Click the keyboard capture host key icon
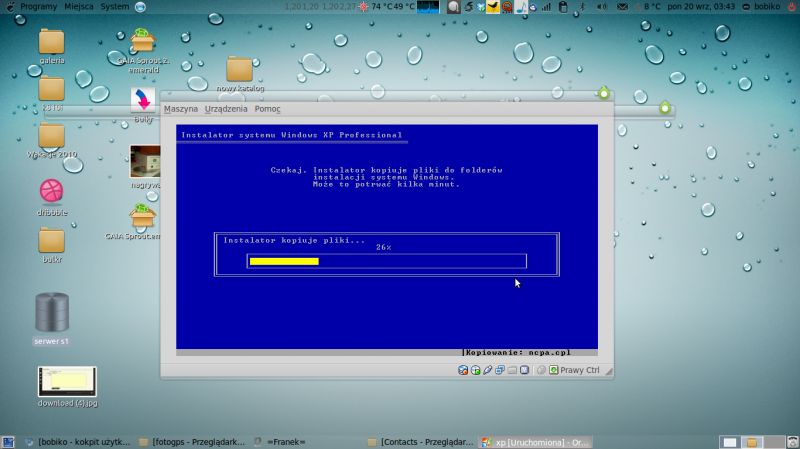The width and height of the screenshot is (800, 449). (x=554, y=370)
